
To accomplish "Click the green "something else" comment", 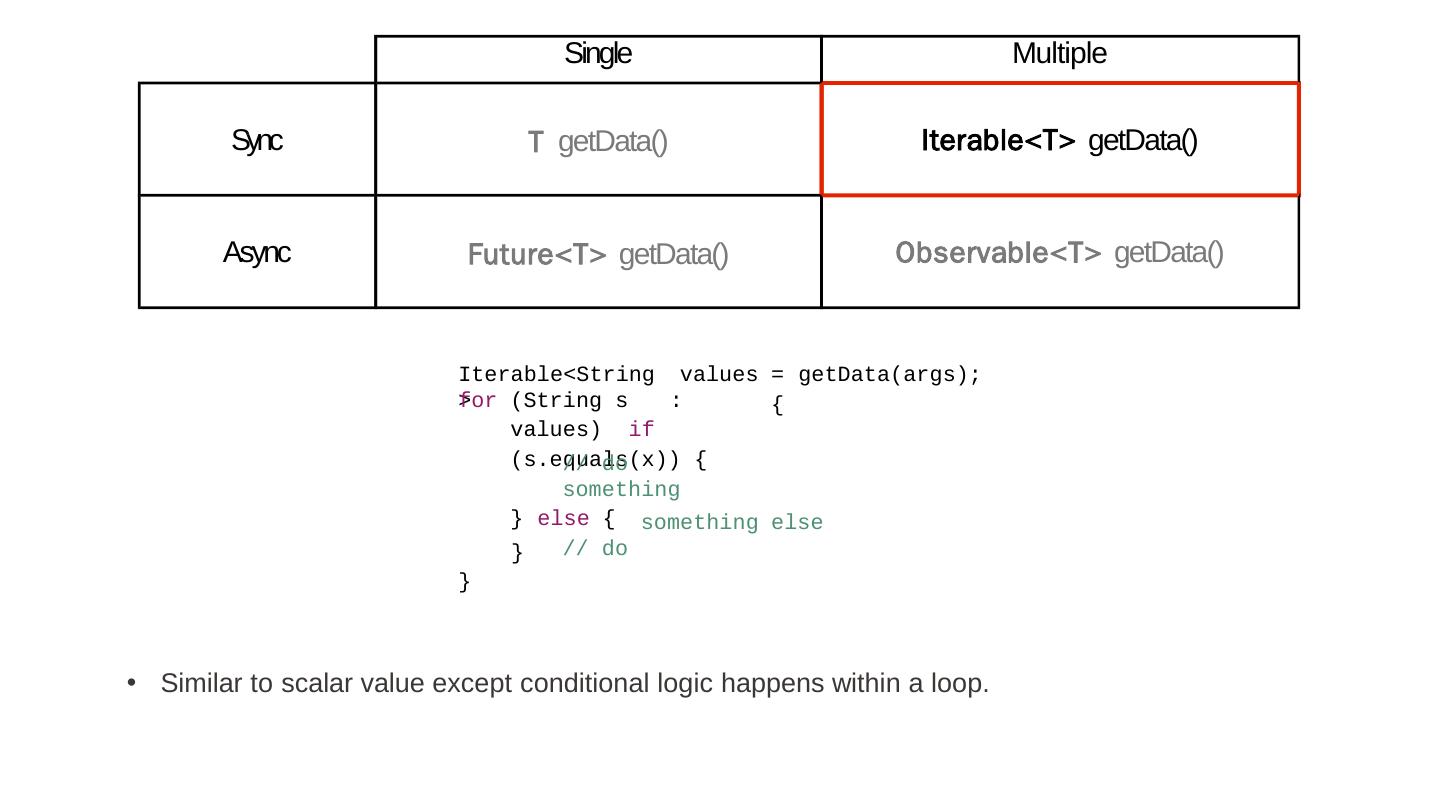I will click(732, 523).
